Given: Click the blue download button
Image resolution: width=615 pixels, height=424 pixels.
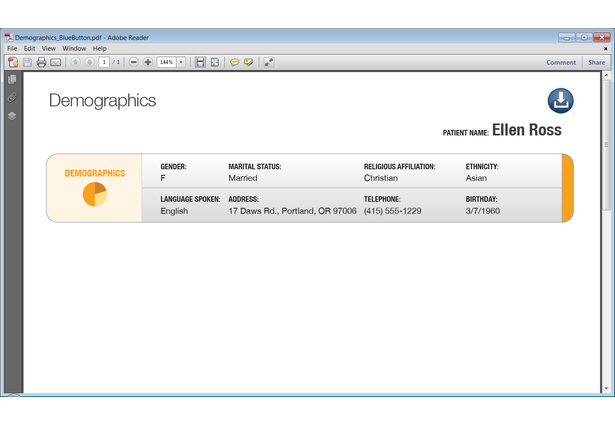Looking at the screenshot, I should (560, 101).
